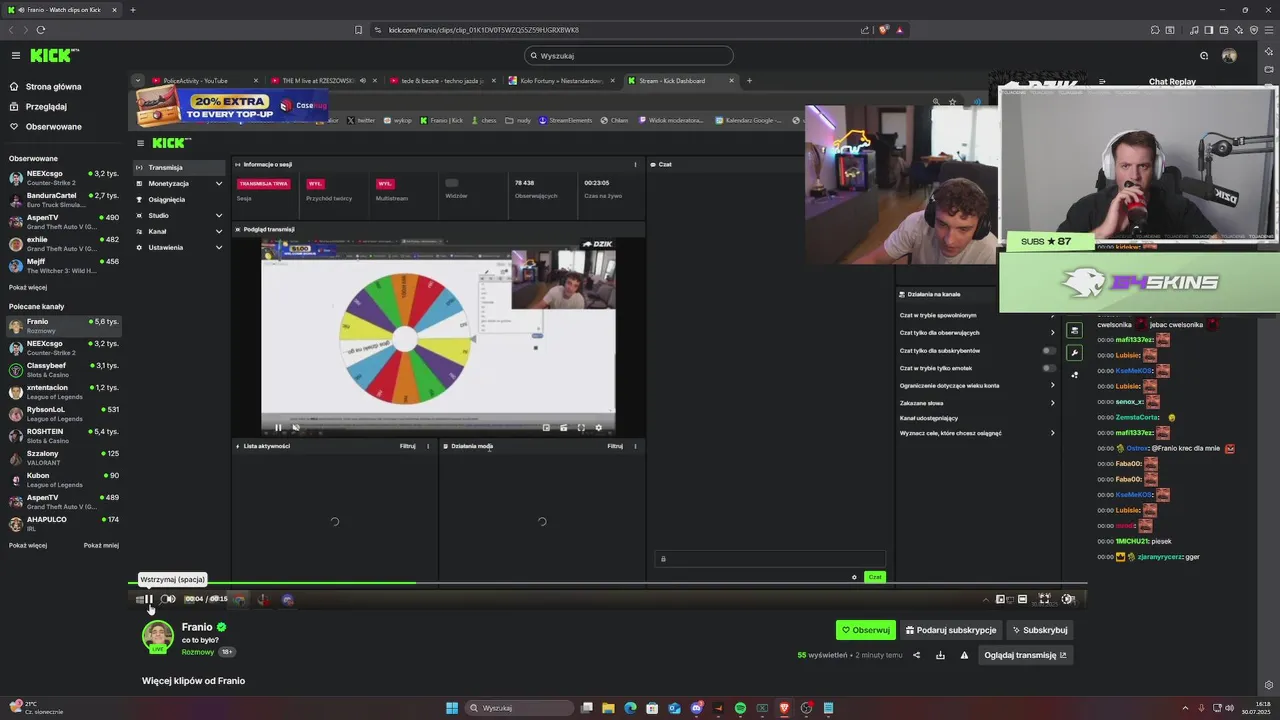Open 'Zakazane słowa' arrow in streamed dashboard
This screenshot has width=1280, height=720.
click(x=1052, y=403)
